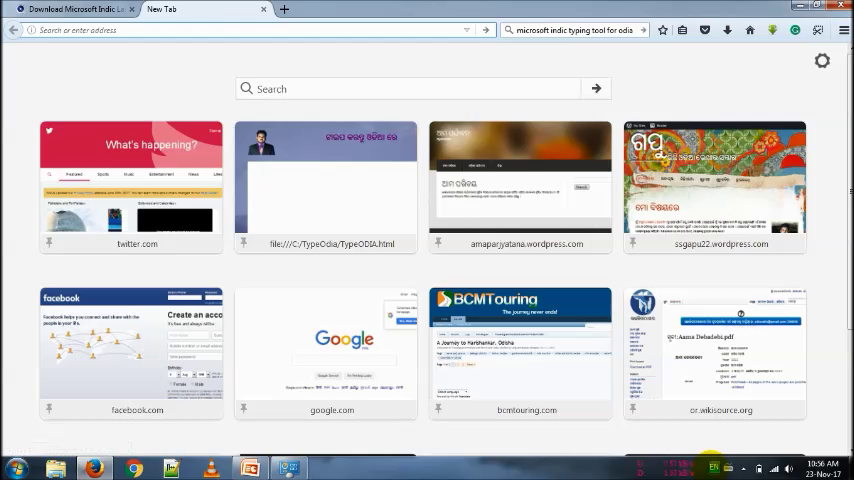Open the Windows Start button

[x=16, y=469]
